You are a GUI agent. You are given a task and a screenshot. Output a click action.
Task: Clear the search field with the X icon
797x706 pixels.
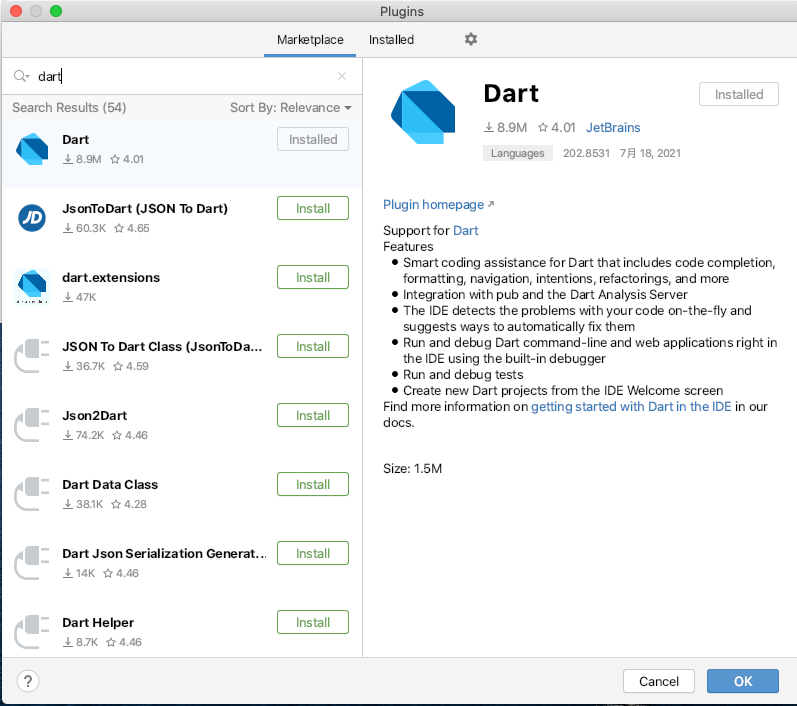[342, 76]
